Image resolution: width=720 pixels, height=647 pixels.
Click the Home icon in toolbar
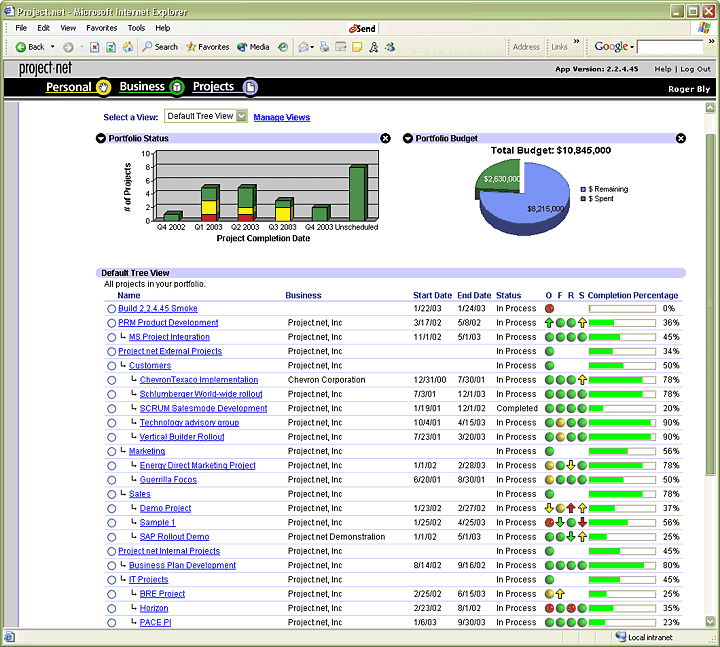pyautogui.click(x=128, y=47)
